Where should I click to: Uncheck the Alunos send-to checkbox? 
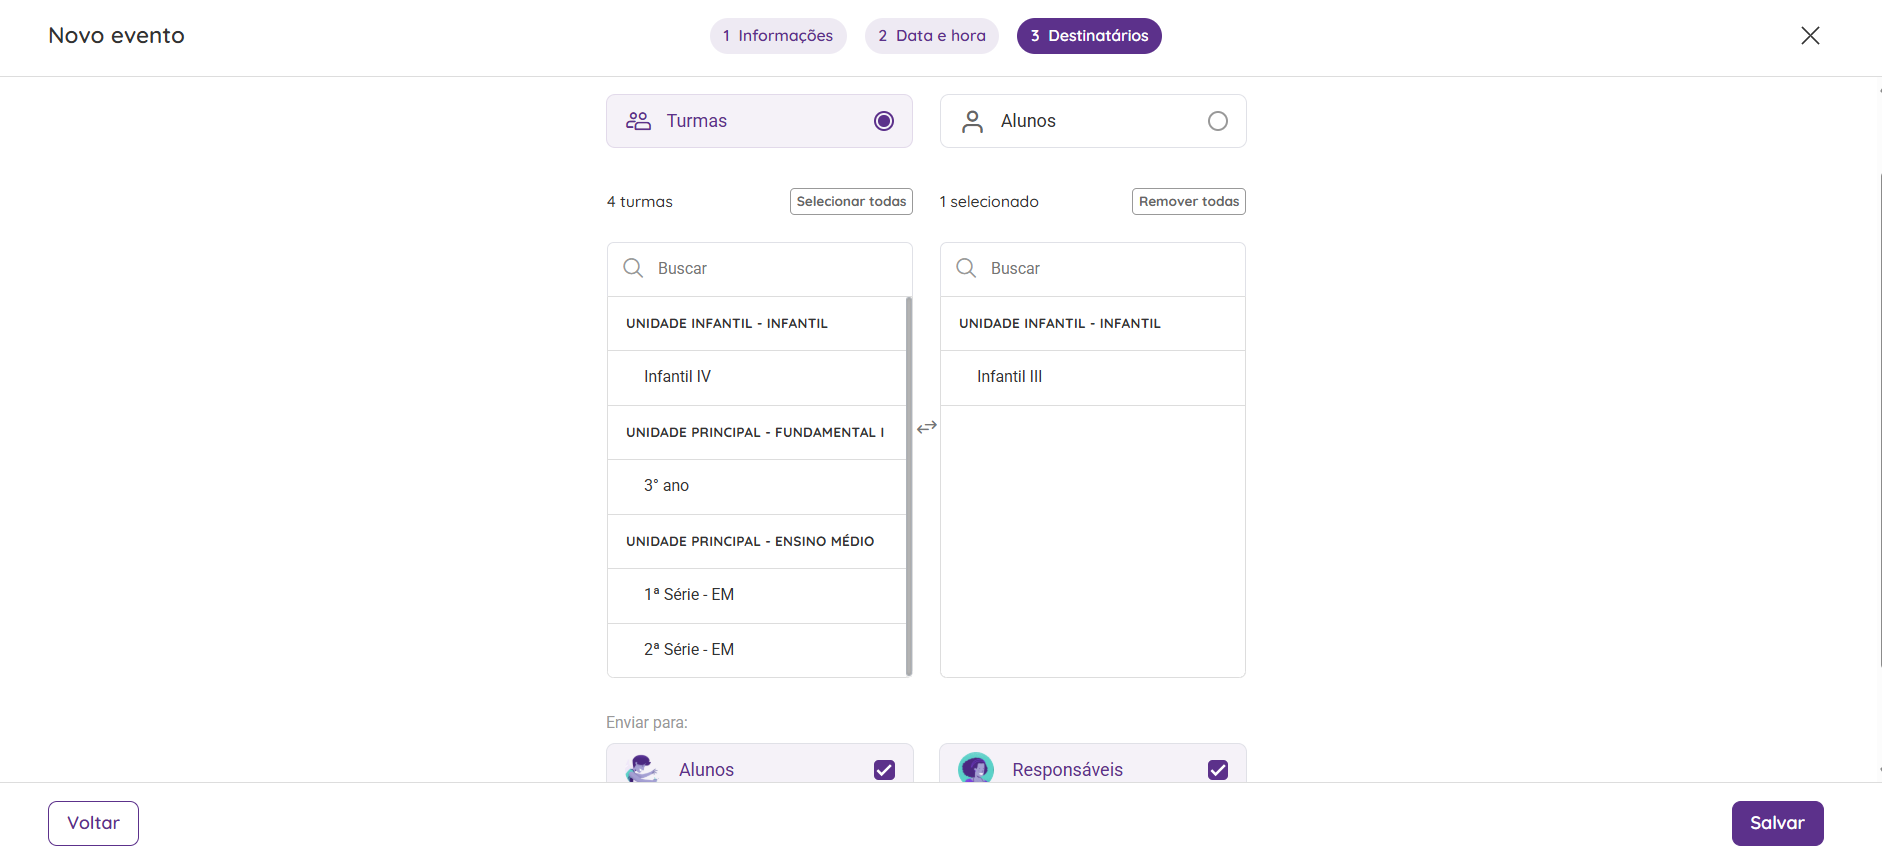[x=884, y=770]
